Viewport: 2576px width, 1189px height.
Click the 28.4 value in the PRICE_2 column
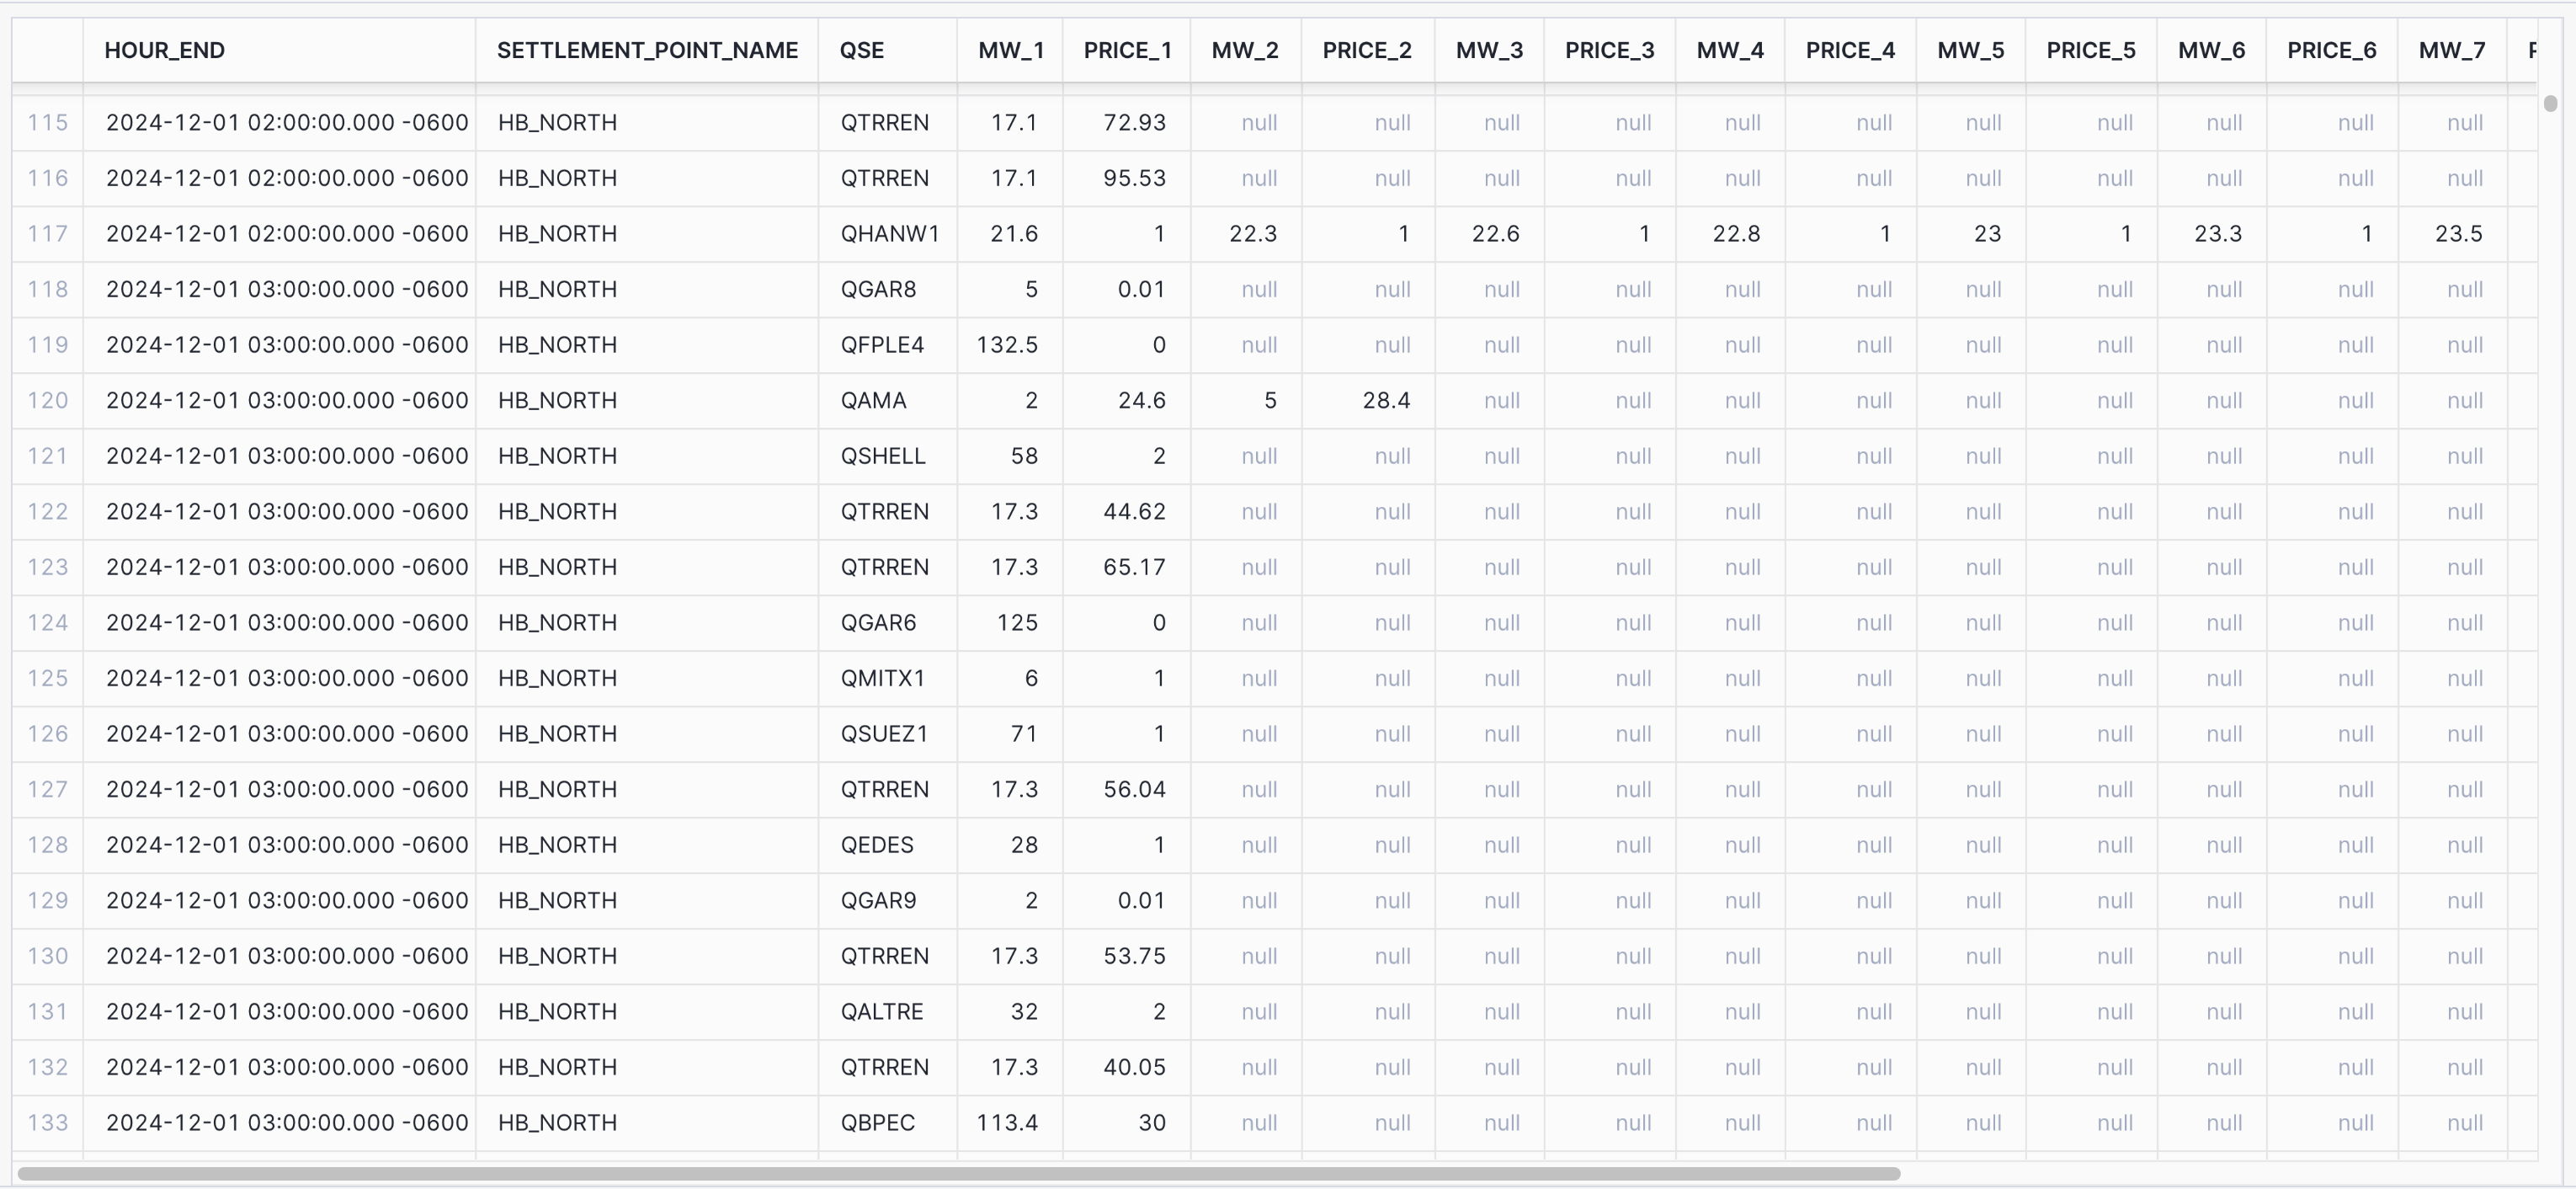(x=1385, y=401)
